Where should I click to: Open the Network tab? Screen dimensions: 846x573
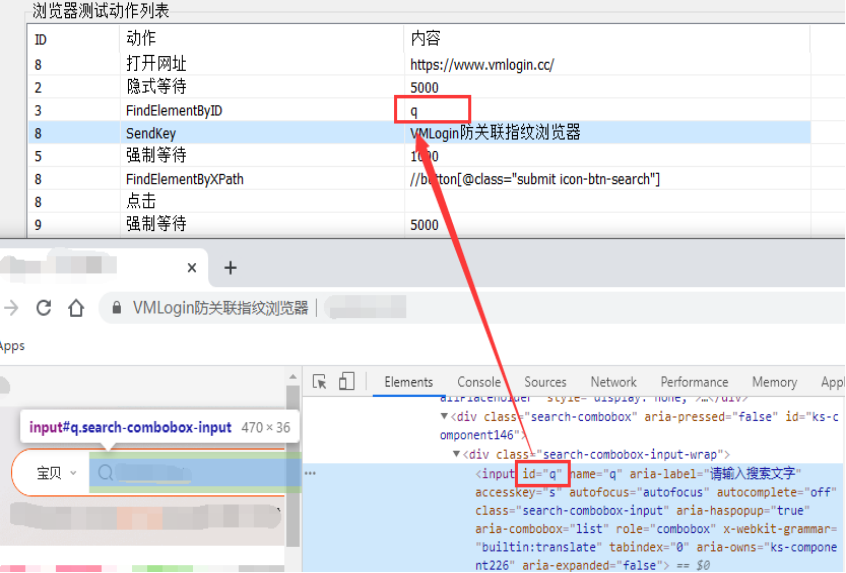point(613,382)
